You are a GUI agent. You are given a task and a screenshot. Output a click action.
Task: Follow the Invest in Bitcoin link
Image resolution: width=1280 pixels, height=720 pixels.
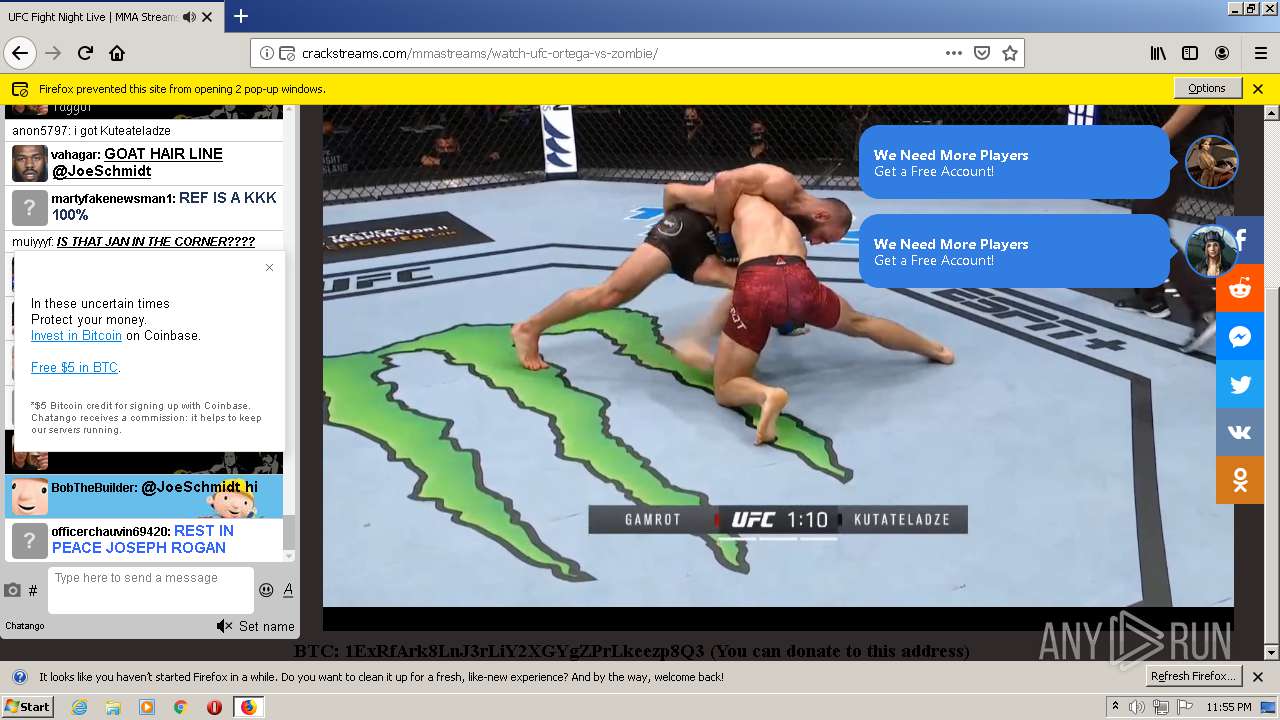(76, 336)
